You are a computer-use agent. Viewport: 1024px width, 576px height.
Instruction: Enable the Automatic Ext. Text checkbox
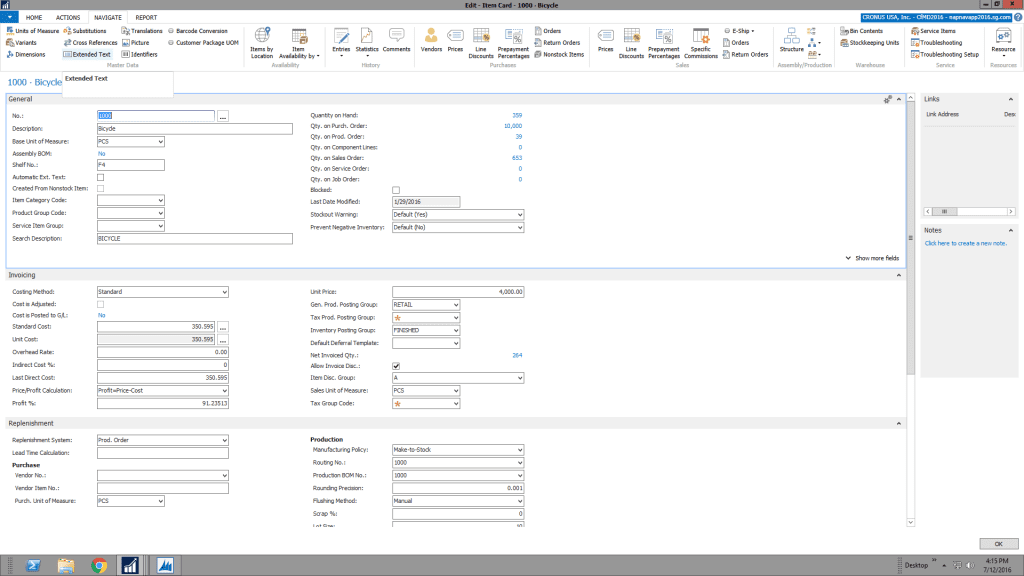[100, 177]
